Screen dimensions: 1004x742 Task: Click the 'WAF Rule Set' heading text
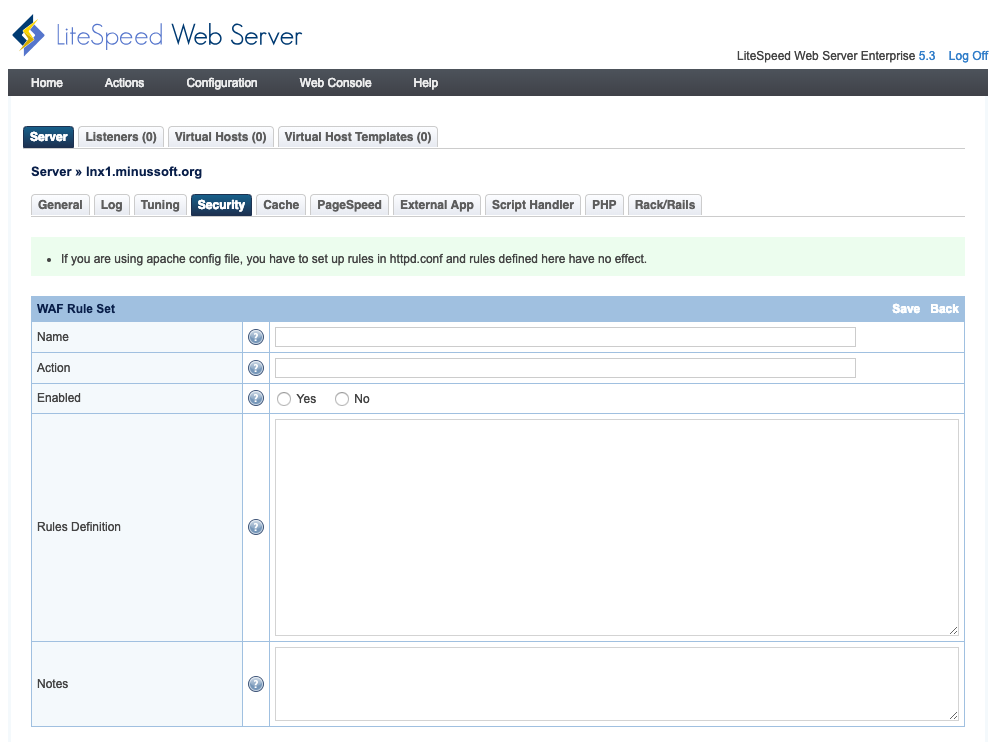(x=76, y=309)
